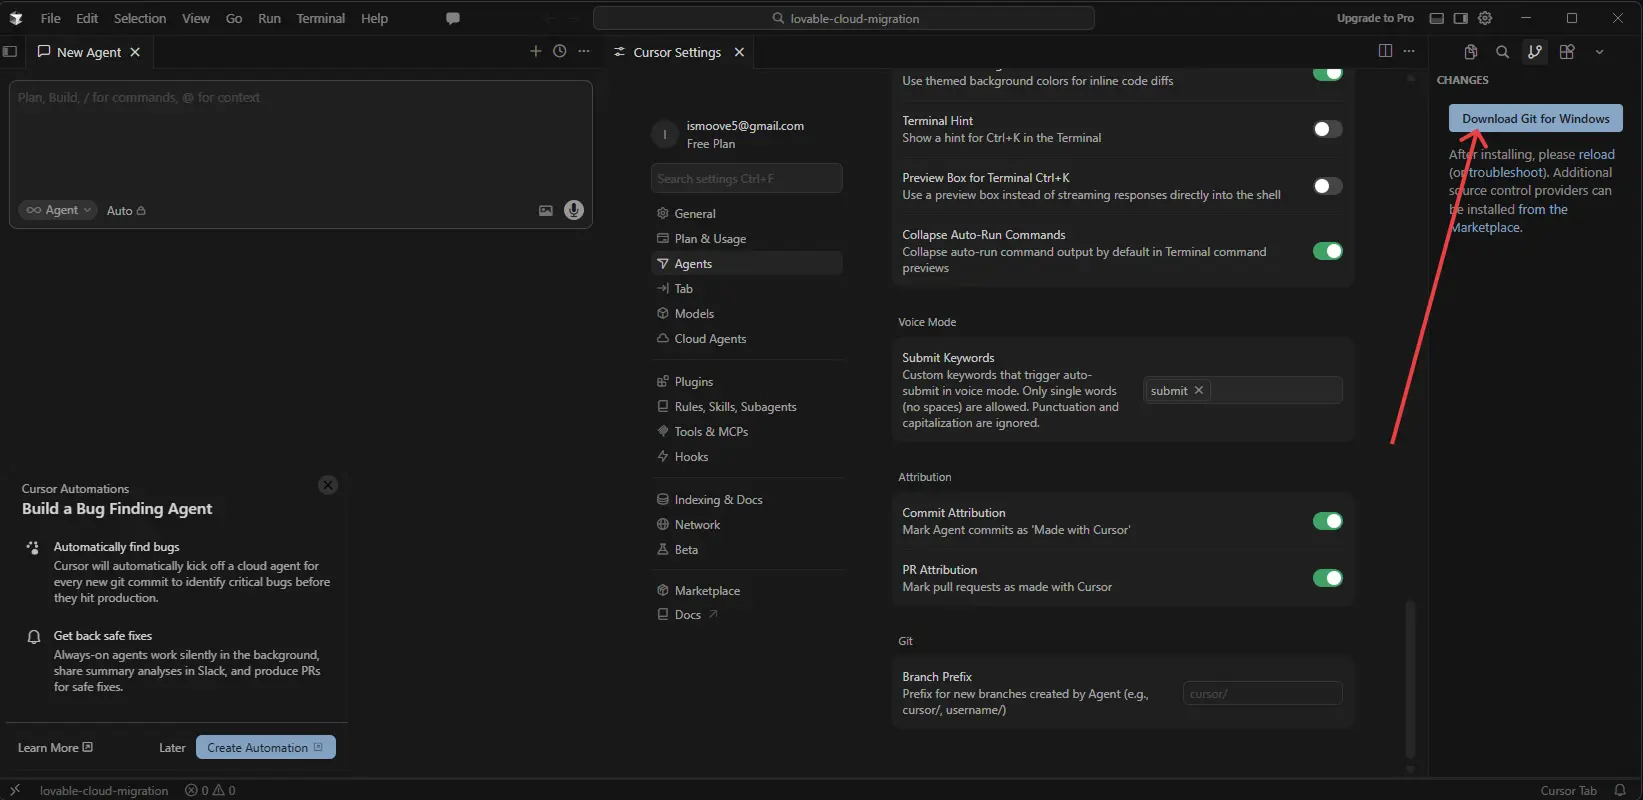The width and height of the screenshot is (1643, 800).
Task: Enable the Terminal Hint toggle
Action: (x=1328, y=129)
